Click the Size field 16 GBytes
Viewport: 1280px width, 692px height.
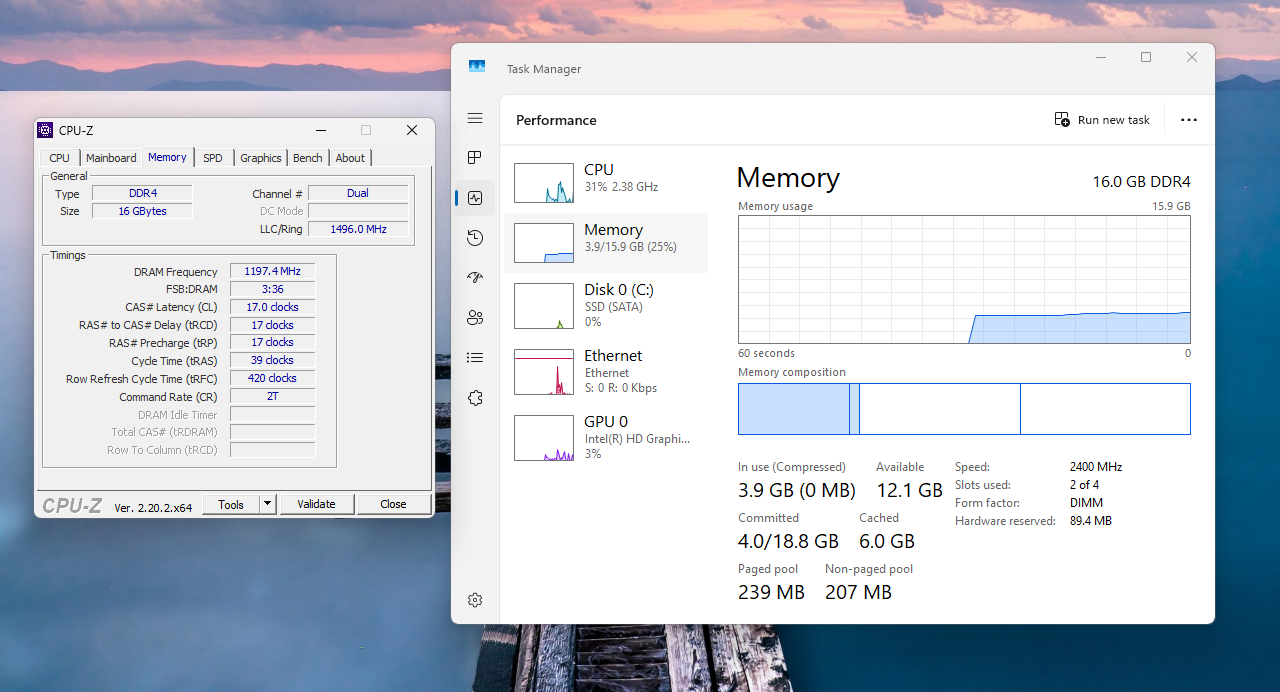click(142, 211)
